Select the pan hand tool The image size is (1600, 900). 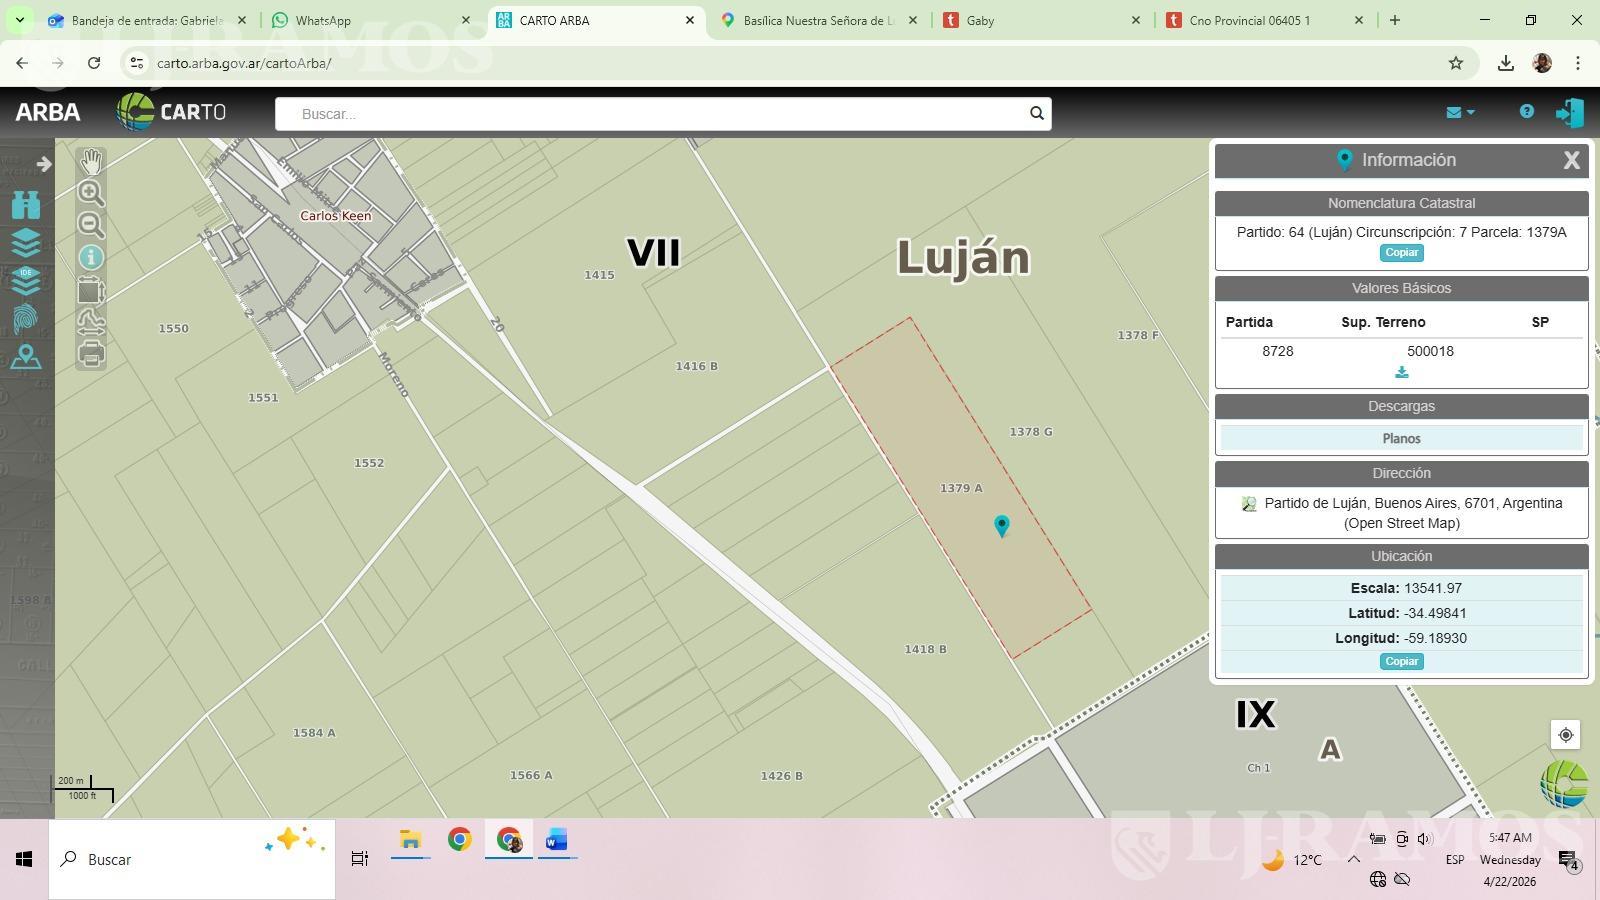click(x=91, y=161)
